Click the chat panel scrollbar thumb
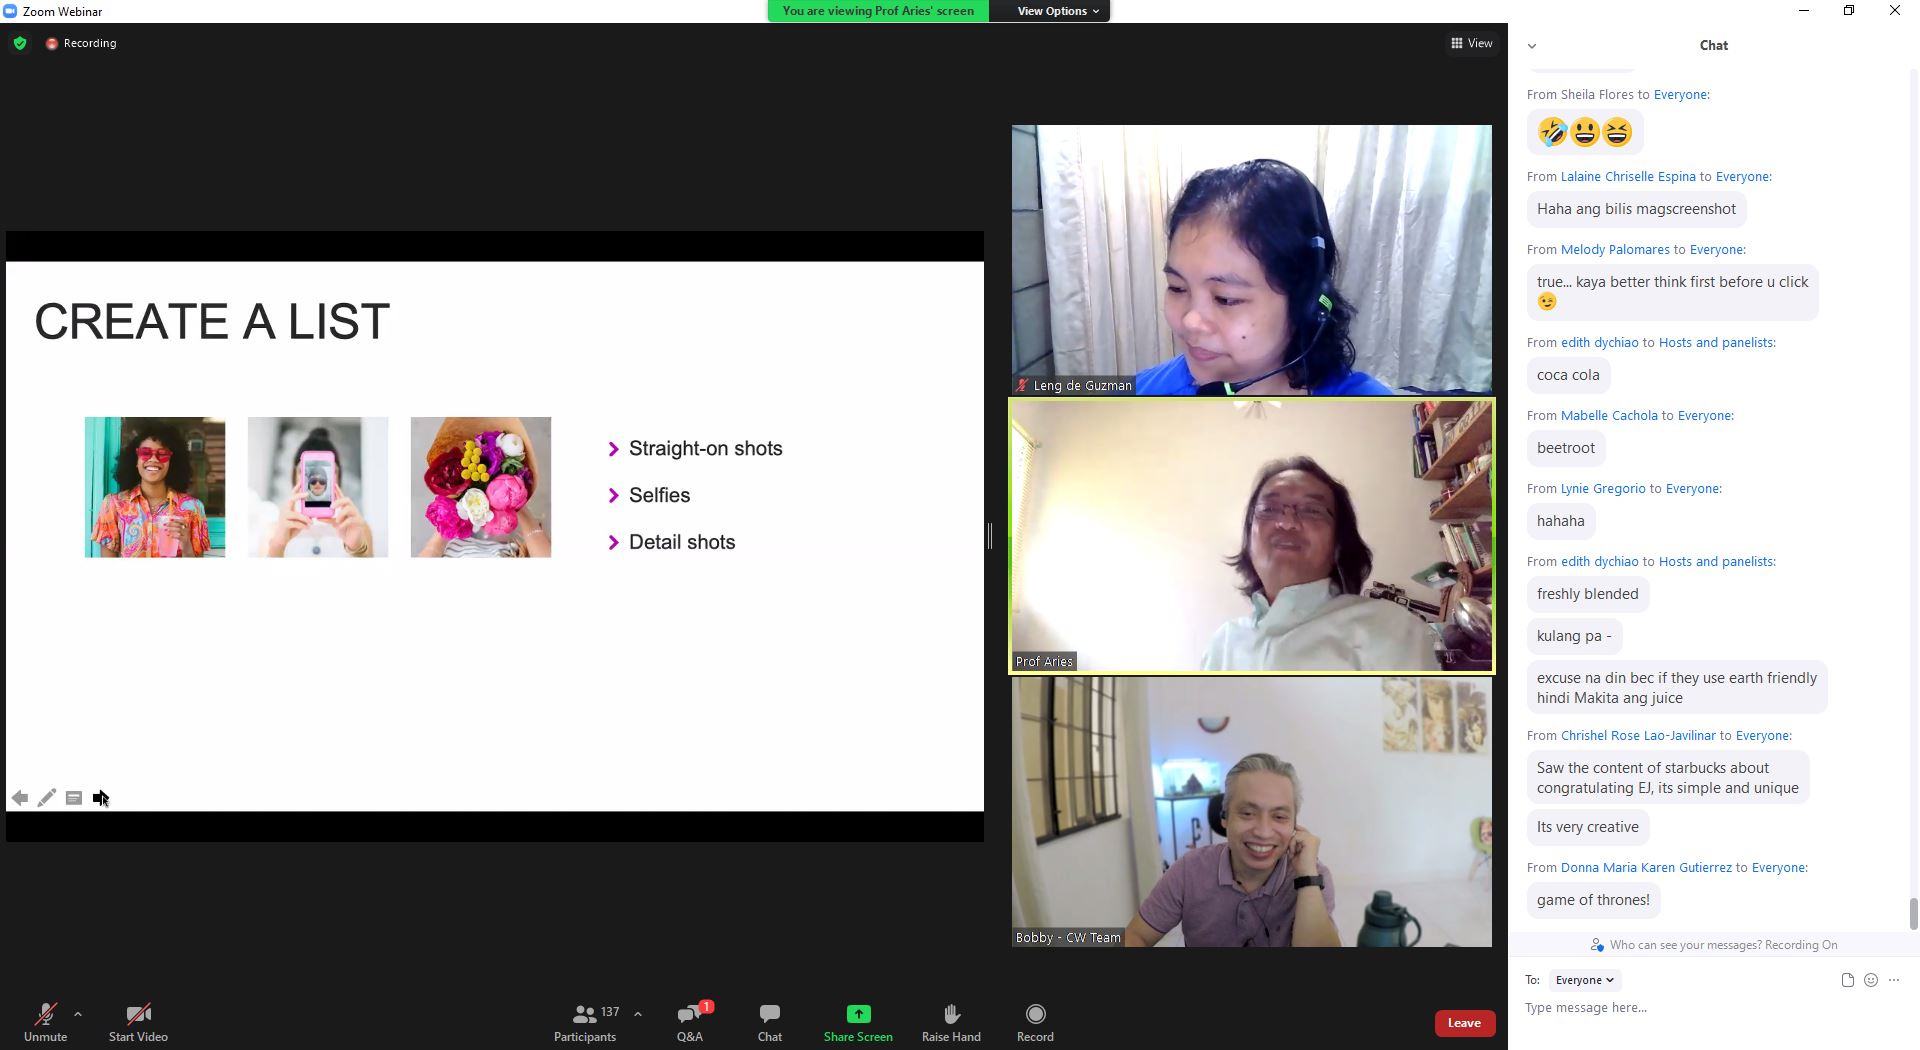This screenshot has width=1920, height=1050. pyautogui.click(x=1914, y=913)
